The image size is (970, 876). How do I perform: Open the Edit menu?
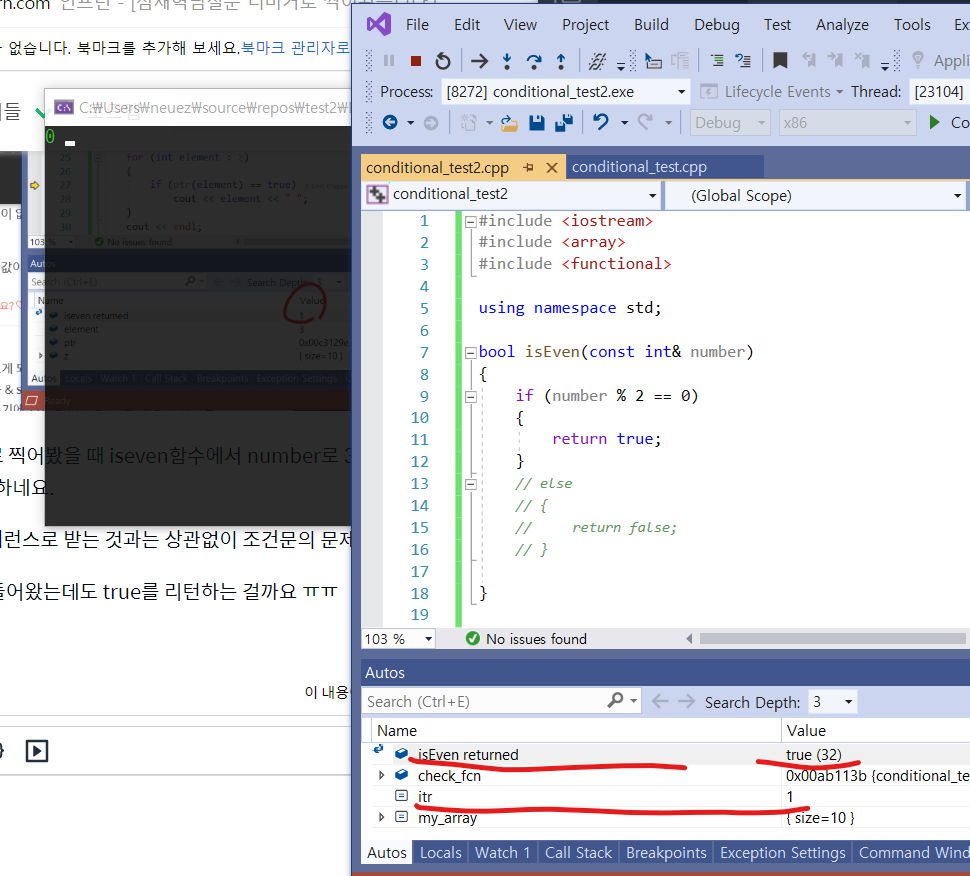[x=467, y=25]
